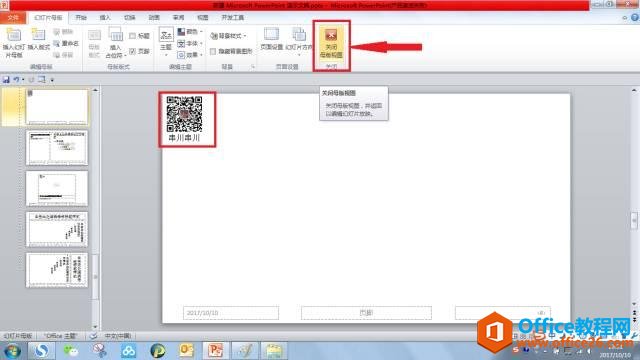The height and width of the screenshot is (360, 640).
Task: Click the thumbnail pane scrollbar
Action: pos(96,277)
